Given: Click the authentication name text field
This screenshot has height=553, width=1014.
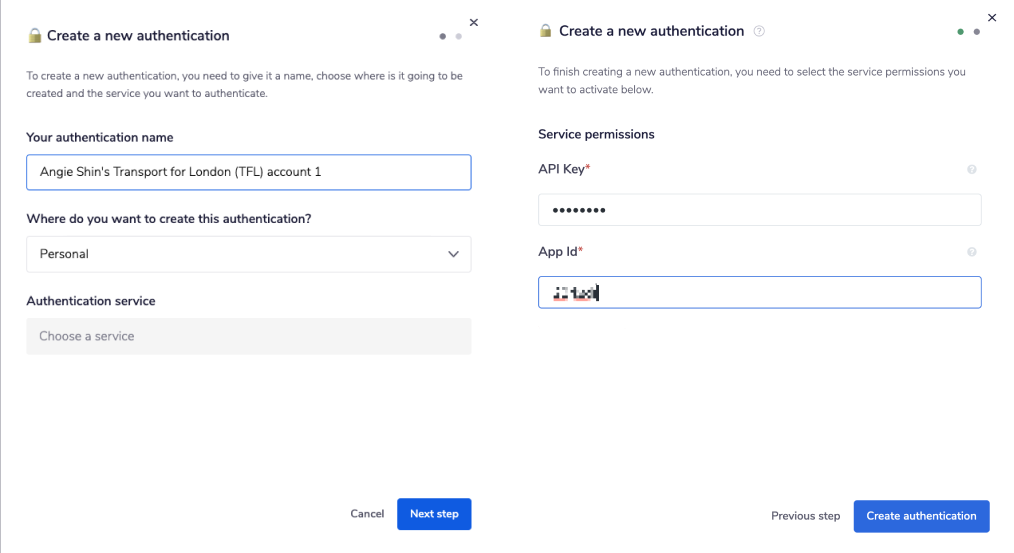Looking at the screenshot, I should tap(248, 172).
